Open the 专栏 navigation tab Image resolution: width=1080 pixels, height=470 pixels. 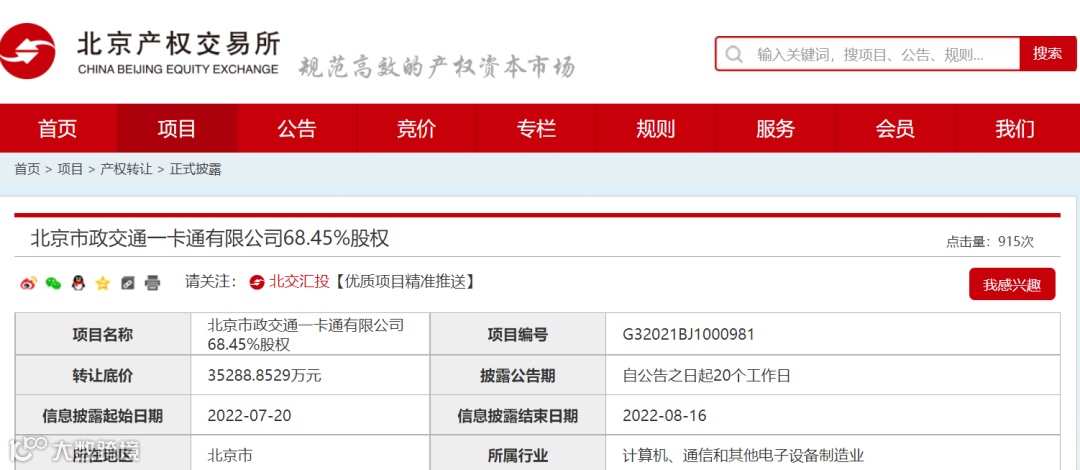[x=537, y=128]
